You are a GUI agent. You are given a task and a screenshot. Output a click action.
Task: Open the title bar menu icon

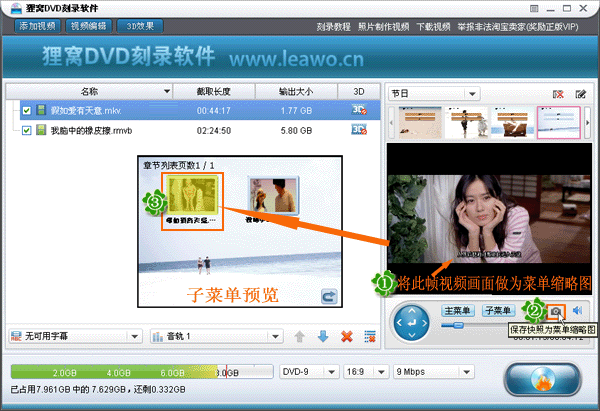pyautogui.click(x=534, y=8)
